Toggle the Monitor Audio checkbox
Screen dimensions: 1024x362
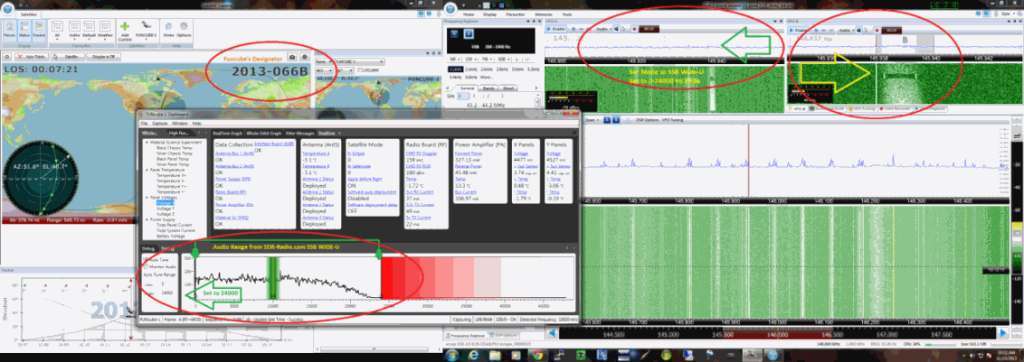coord(145,267)
